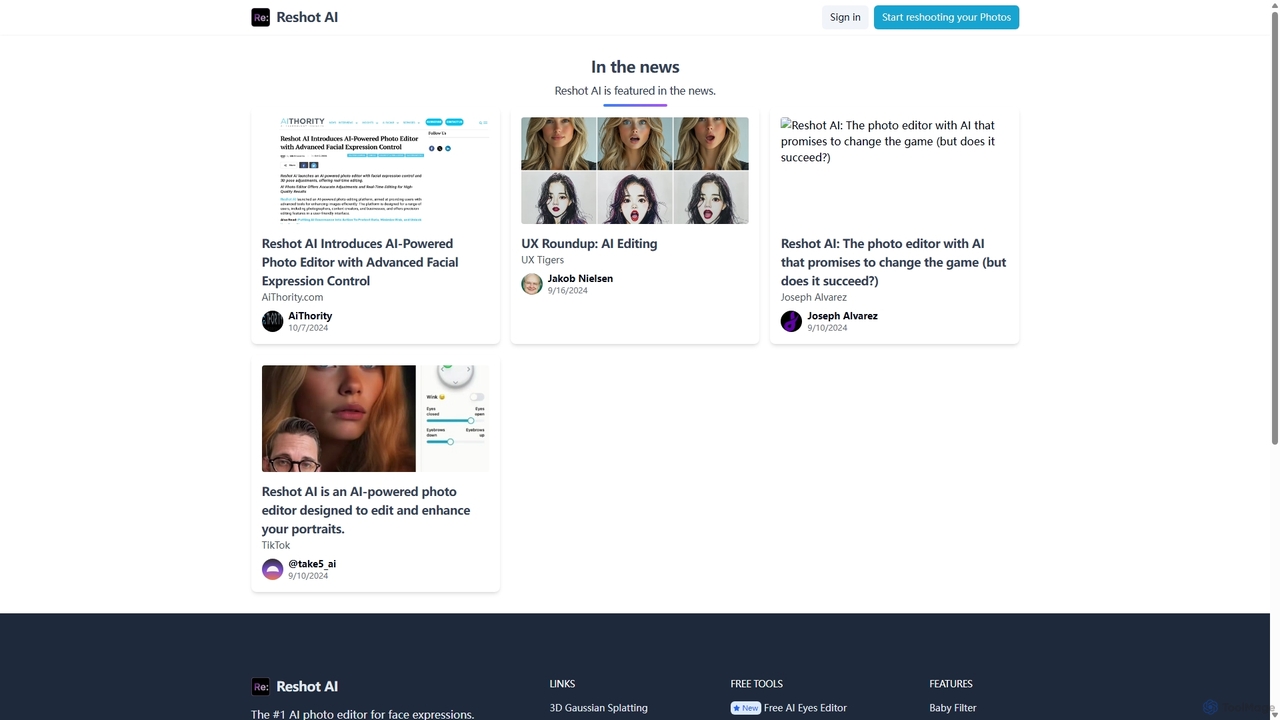Open the TikTok portrait editor thumbnail

(375, 418)
